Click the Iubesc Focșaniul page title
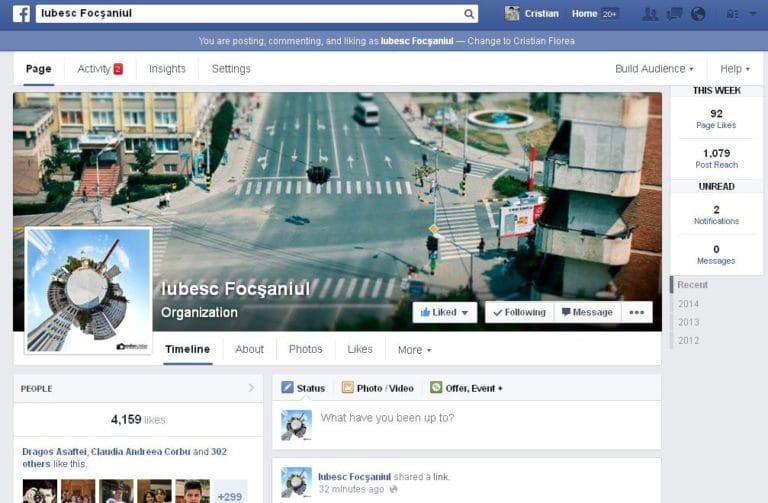The height and width of the screenshot is (503, 768). [236, 288]
